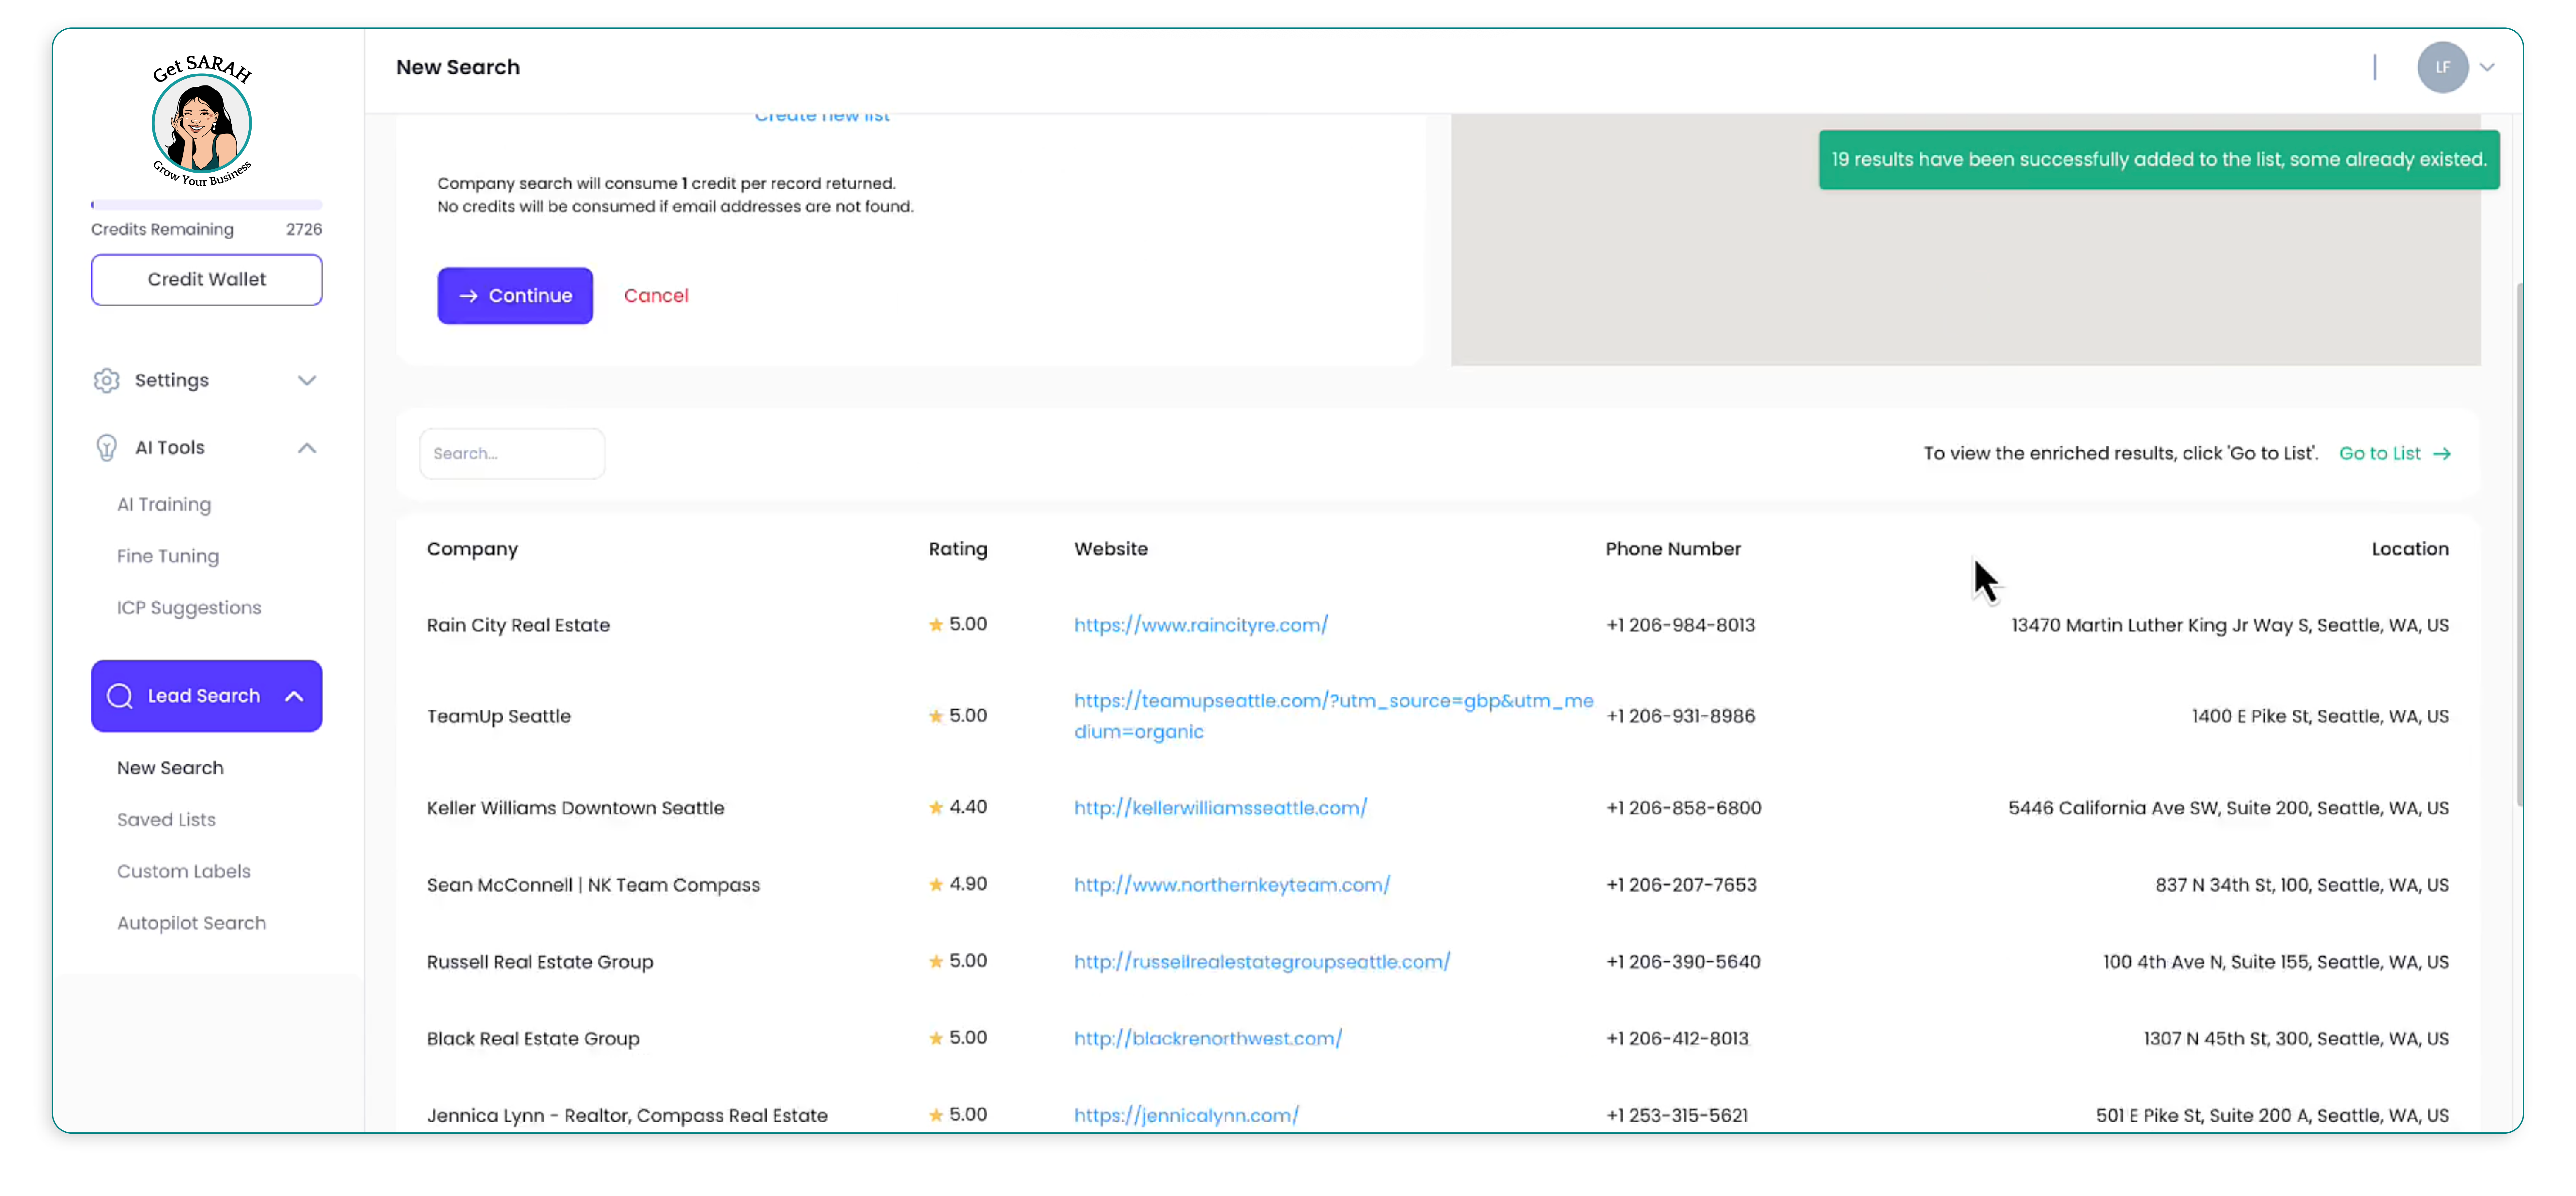Open the kellerwilliamsseattle.com link
This screenshot has height=1196, width=2576.
pyautogui.click(x=1220, y=808)
